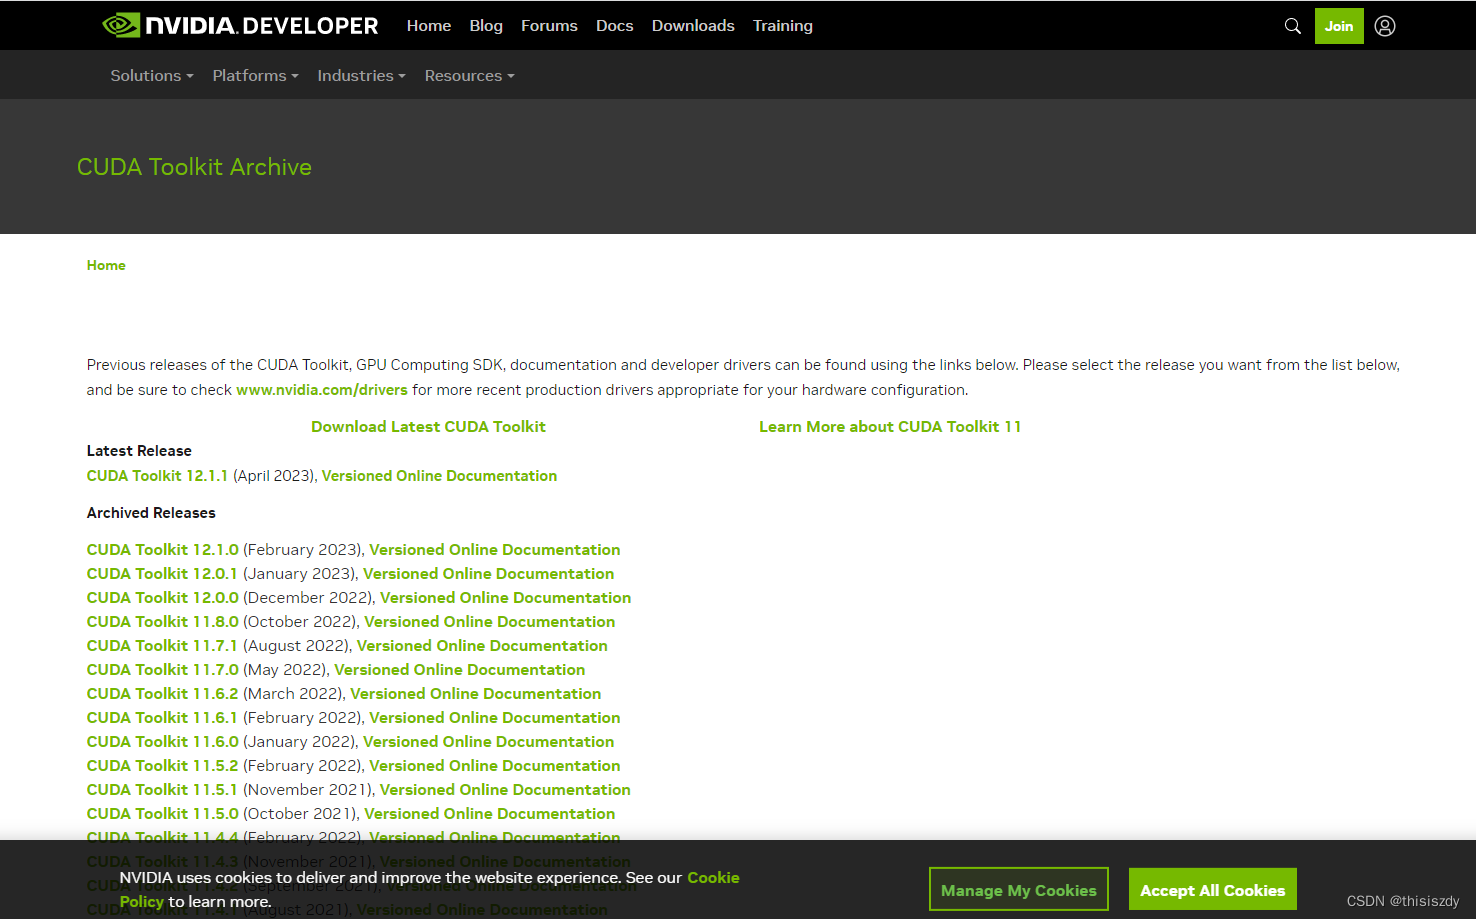Click the Home breadcrumb link
Image resolution: width=1476 pixels, height=919 pixels.
click(106, 265)
